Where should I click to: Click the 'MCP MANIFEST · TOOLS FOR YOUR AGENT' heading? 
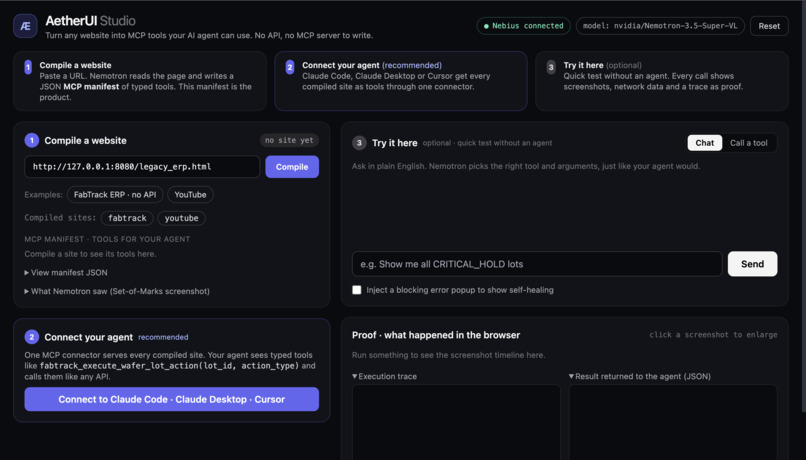point(107,239)
